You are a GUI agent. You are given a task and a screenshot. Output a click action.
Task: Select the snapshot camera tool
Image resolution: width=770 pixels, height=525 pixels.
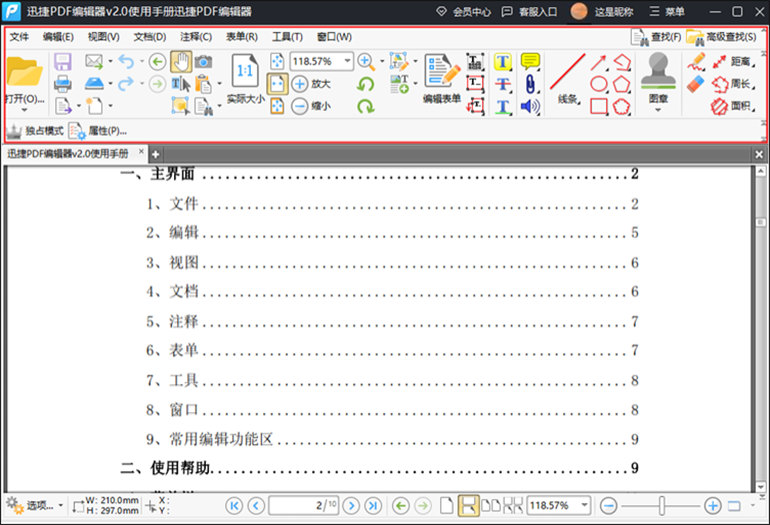click(x=203, y=62)
